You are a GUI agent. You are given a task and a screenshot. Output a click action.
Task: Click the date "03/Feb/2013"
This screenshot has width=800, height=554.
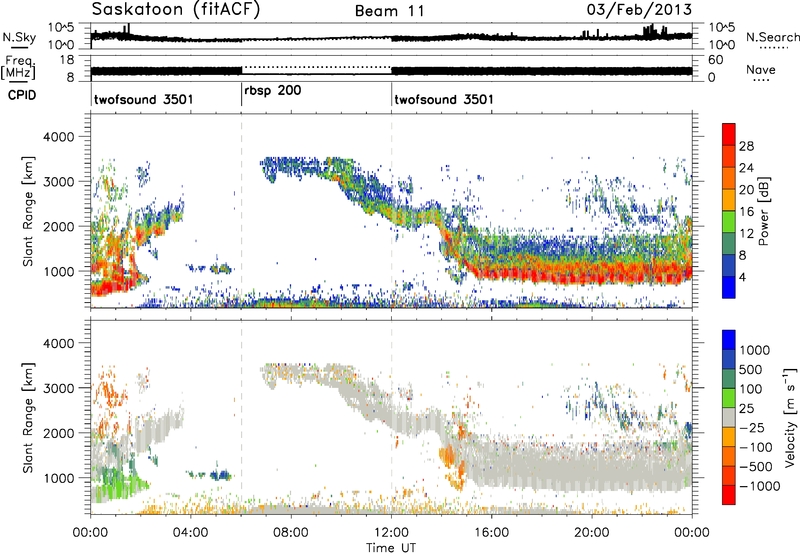point(639,10)
